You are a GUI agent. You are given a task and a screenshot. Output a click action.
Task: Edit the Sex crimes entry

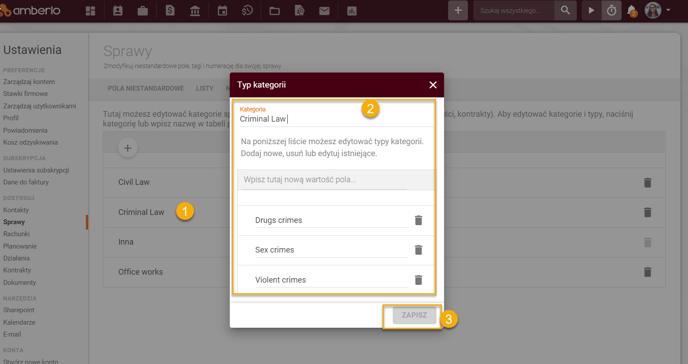click(x=331, y=250)
